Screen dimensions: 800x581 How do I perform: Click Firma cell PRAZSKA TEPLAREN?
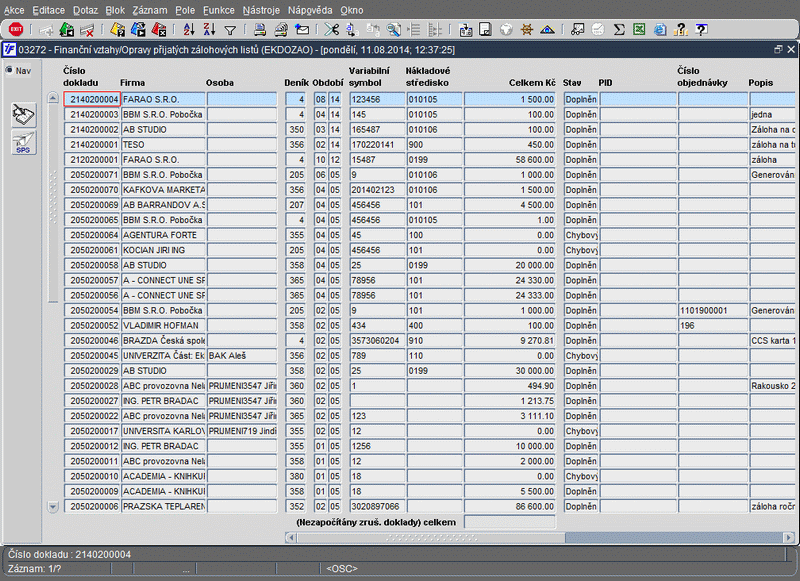click(x=163, y=507)
